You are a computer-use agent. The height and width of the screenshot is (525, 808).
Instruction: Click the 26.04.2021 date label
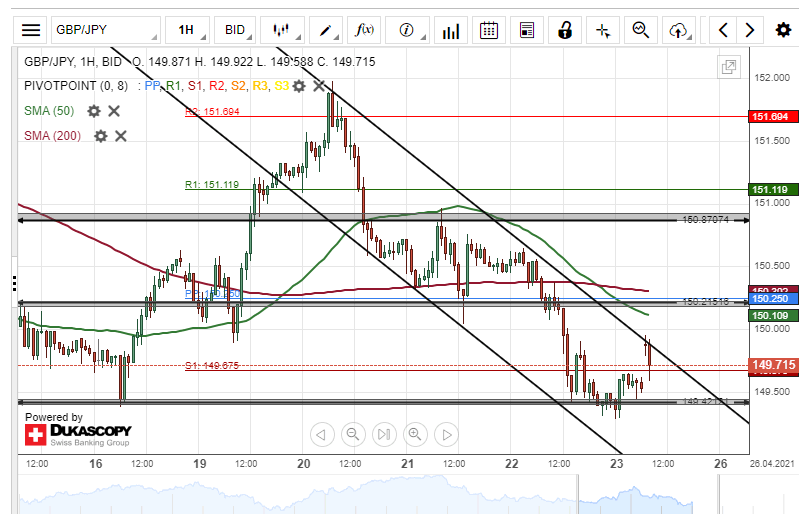pyautogui.click(x=772, y=464)
